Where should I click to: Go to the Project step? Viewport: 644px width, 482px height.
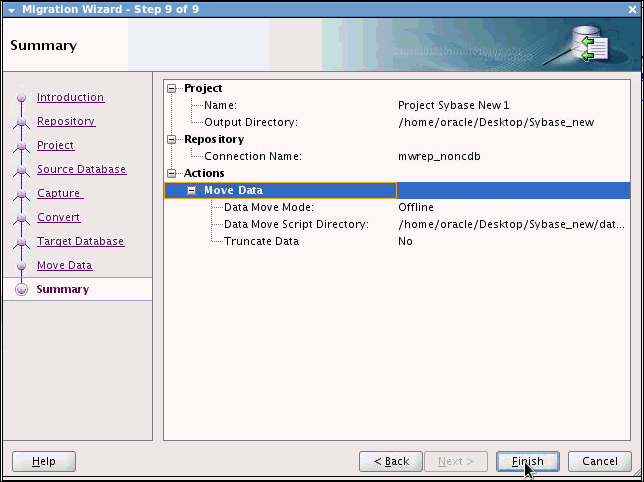pyautogui.click(x=55, y=145)
